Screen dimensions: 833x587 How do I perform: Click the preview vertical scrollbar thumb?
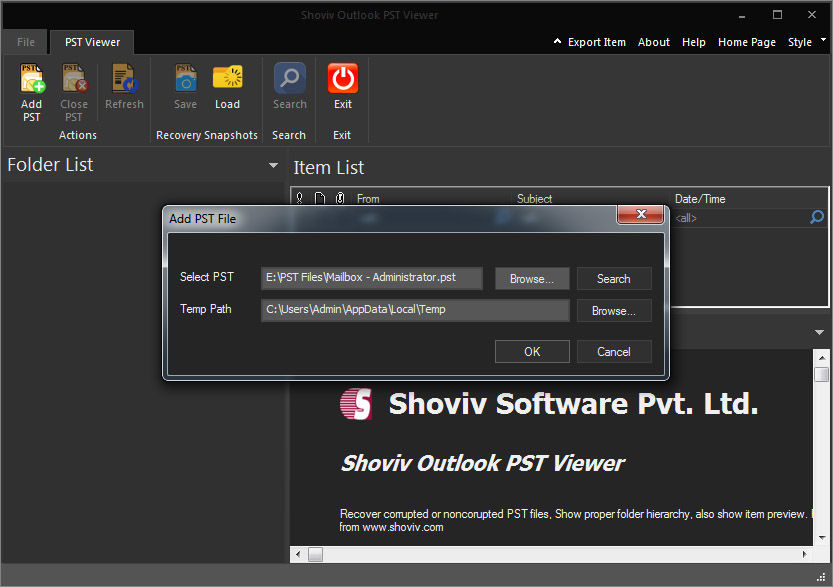tap(821, 374)
